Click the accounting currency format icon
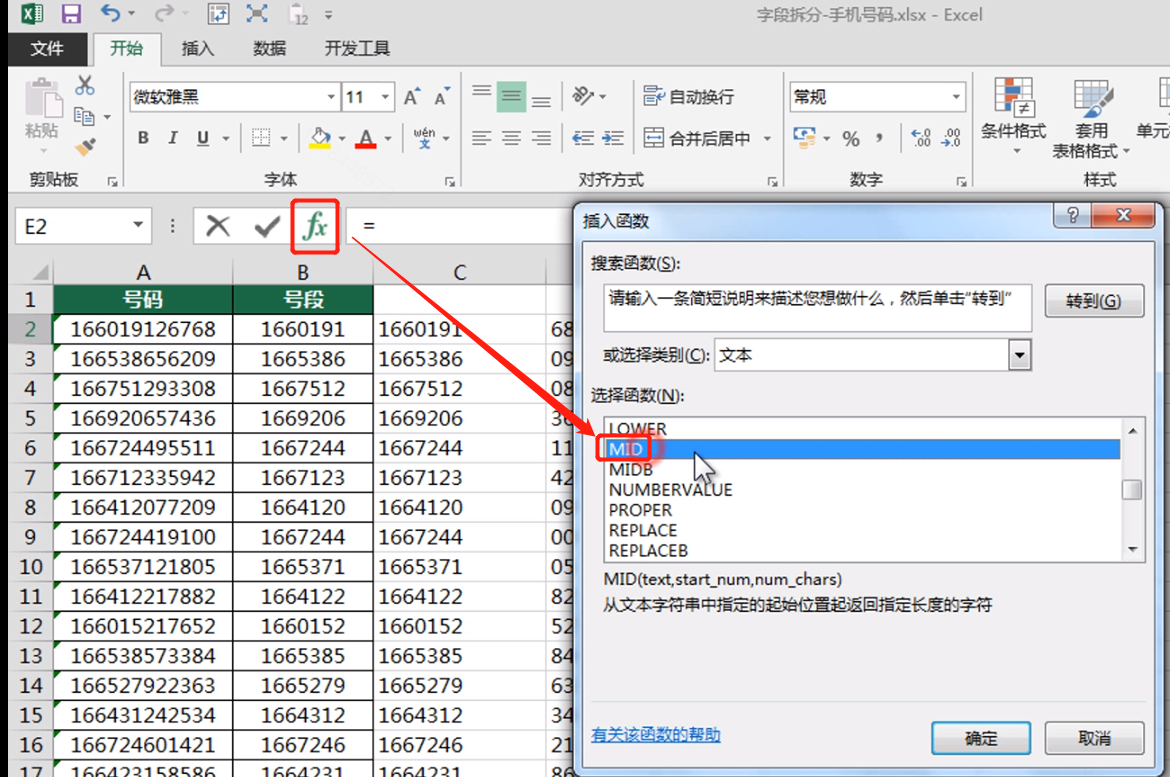 [x=804, y=138]
